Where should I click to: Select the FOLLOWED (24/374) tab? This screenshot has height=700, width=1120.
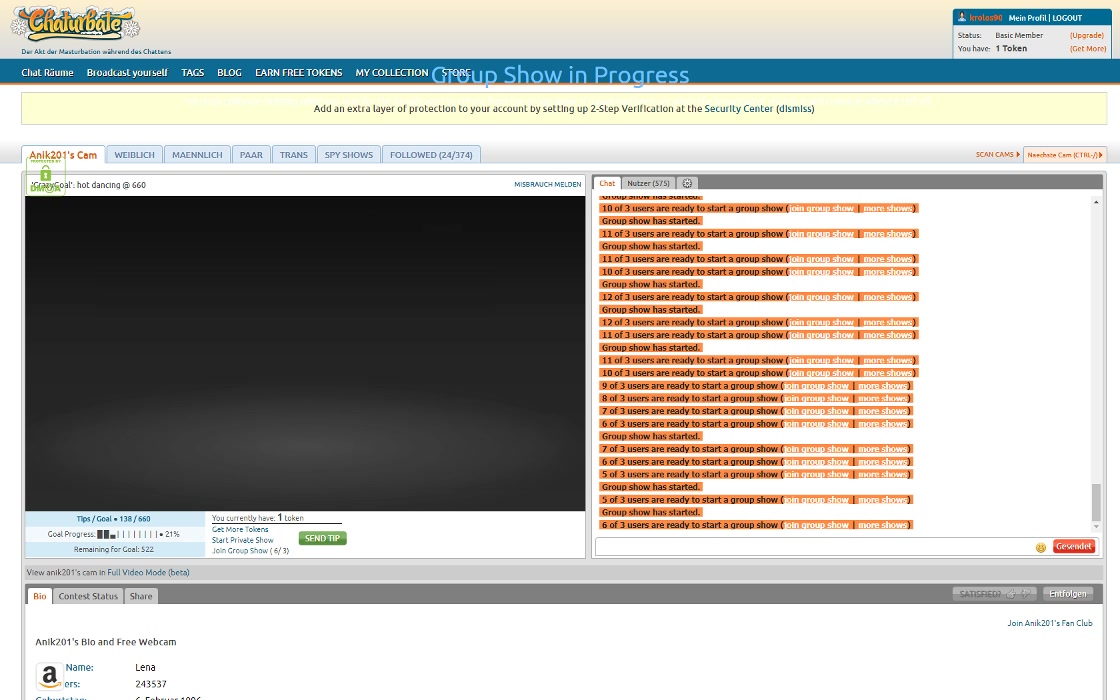click(431, 154)
